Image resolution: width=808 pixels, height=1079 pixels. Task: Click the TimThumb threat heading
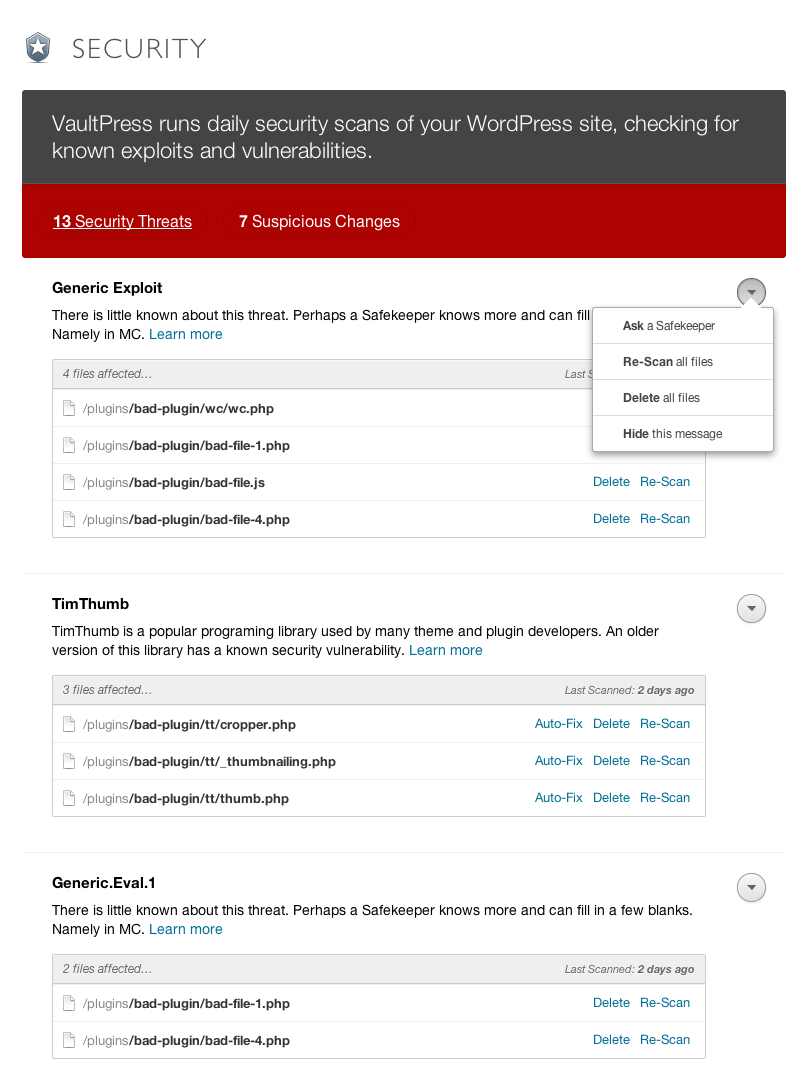click(90, 604)
